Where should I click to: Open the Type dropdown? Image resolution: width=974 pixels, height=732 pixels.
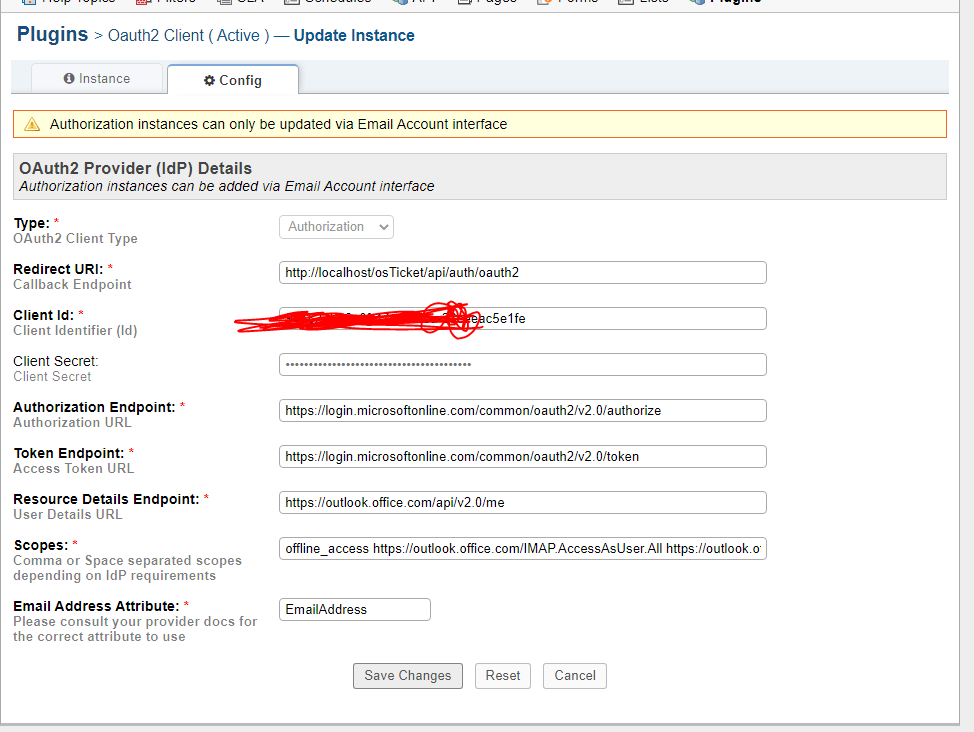pos(336,227)
